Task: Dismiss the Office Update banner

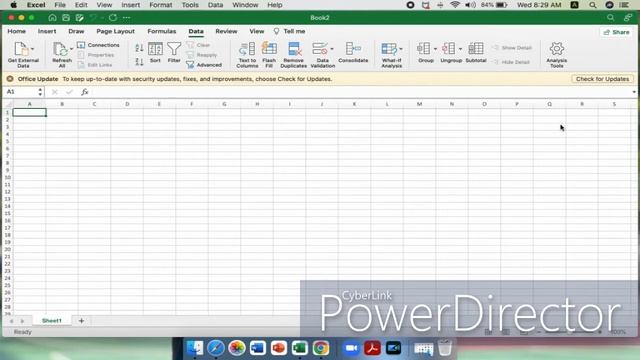Action: pyautogui.click(x=10, y=79)
